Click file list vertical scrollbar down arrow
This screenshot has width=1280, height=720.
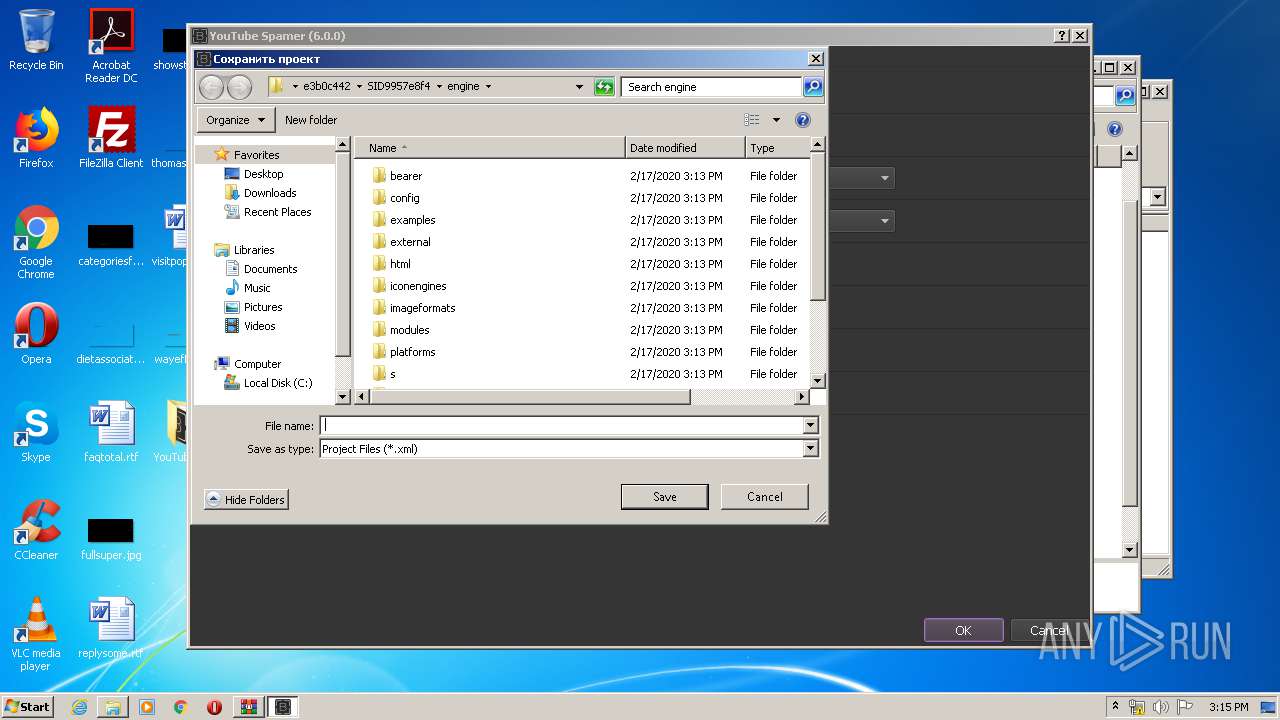(817, 381)
